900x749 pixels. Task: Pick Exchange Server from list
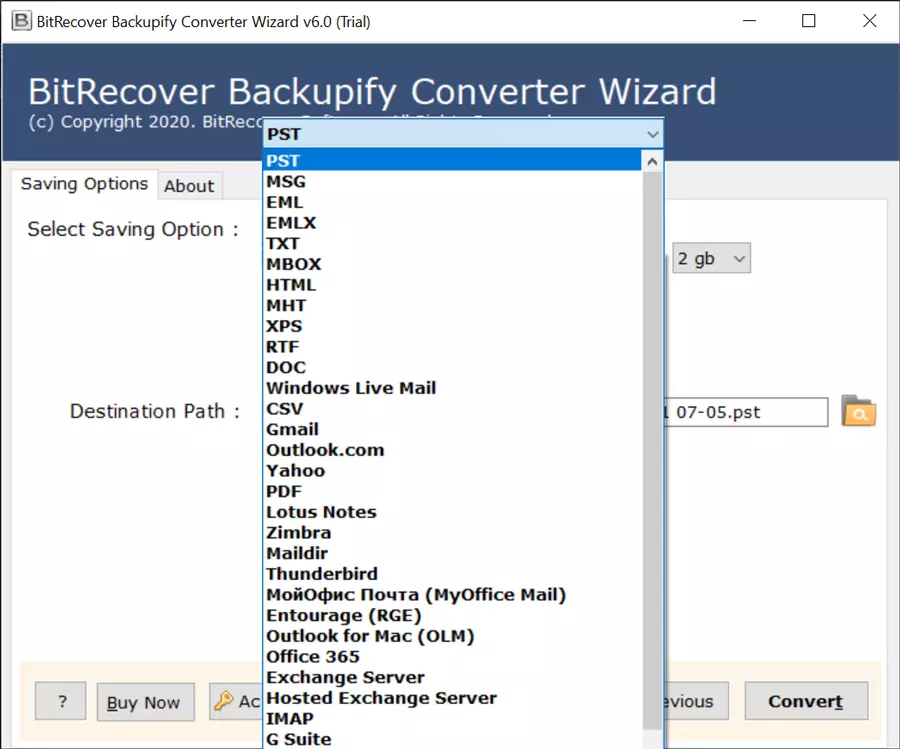[452, 677]
